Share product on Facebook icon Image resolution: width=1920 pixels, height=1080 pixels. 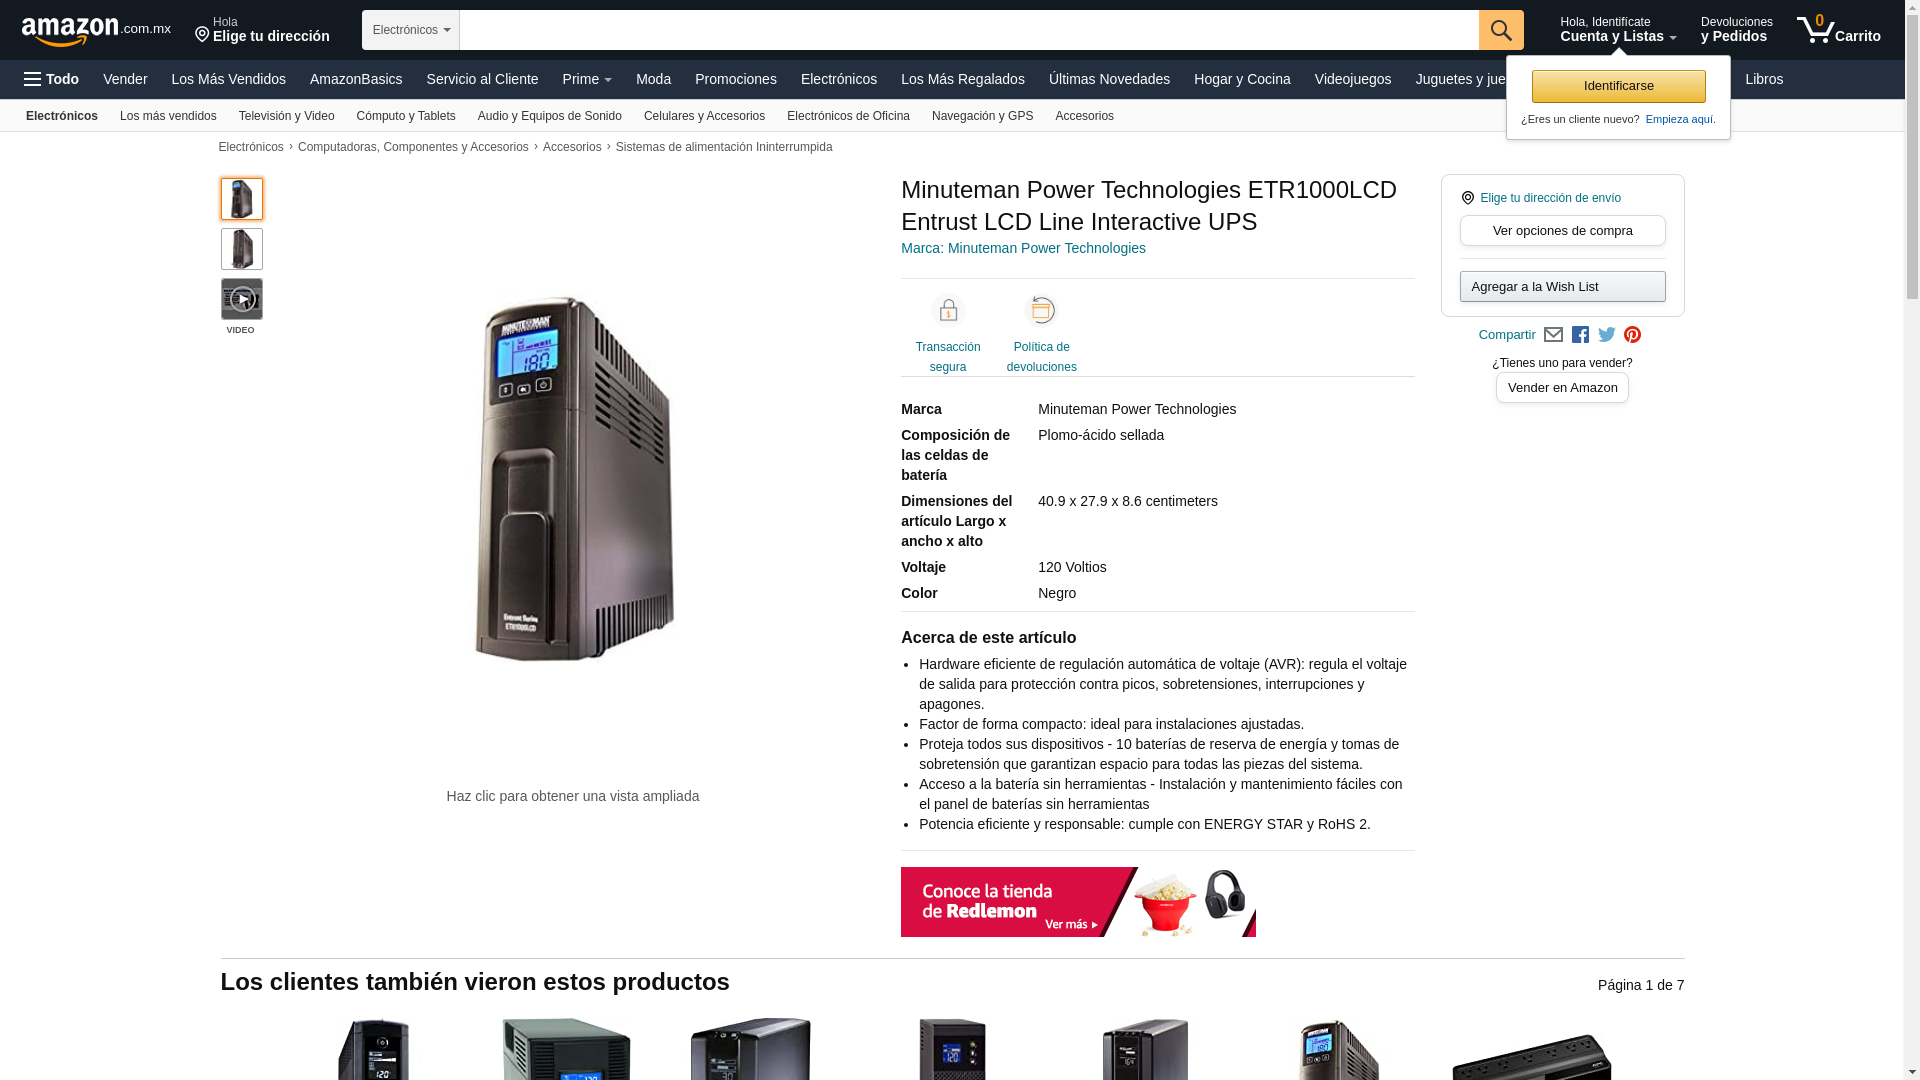[1580, 335]
